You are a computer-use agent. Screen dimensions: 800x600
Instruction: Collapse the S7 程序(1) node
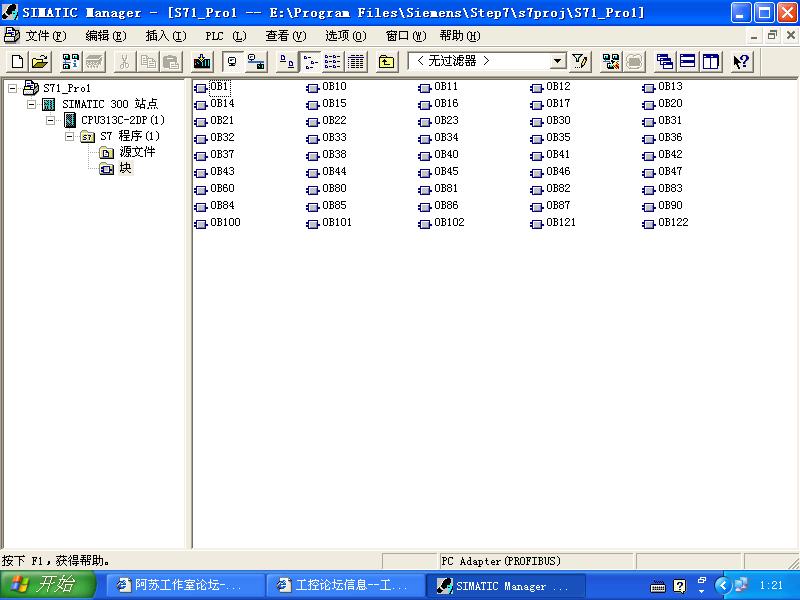pos(69,136)
